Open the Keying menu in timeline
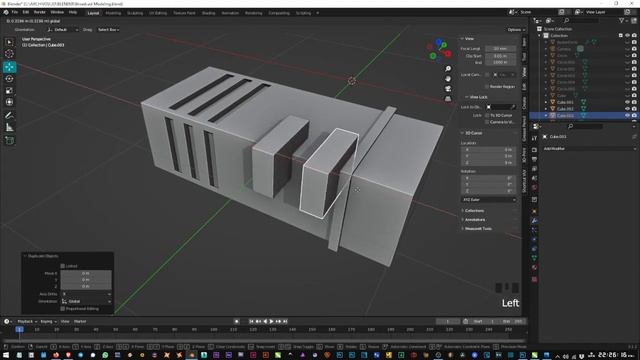Viewport: 640px width, 360px height. tap(49, 322)
